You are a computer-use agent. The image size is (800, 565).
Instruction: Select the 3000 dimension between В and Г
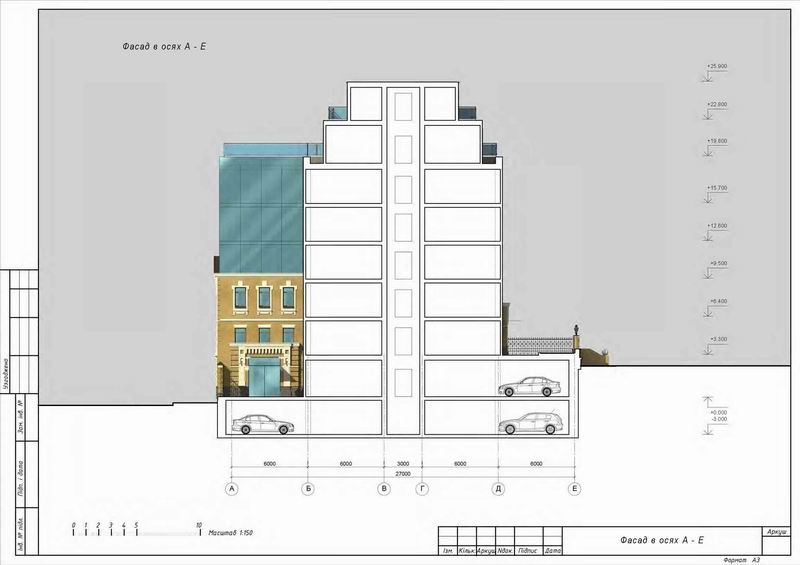tap(403, 465)
